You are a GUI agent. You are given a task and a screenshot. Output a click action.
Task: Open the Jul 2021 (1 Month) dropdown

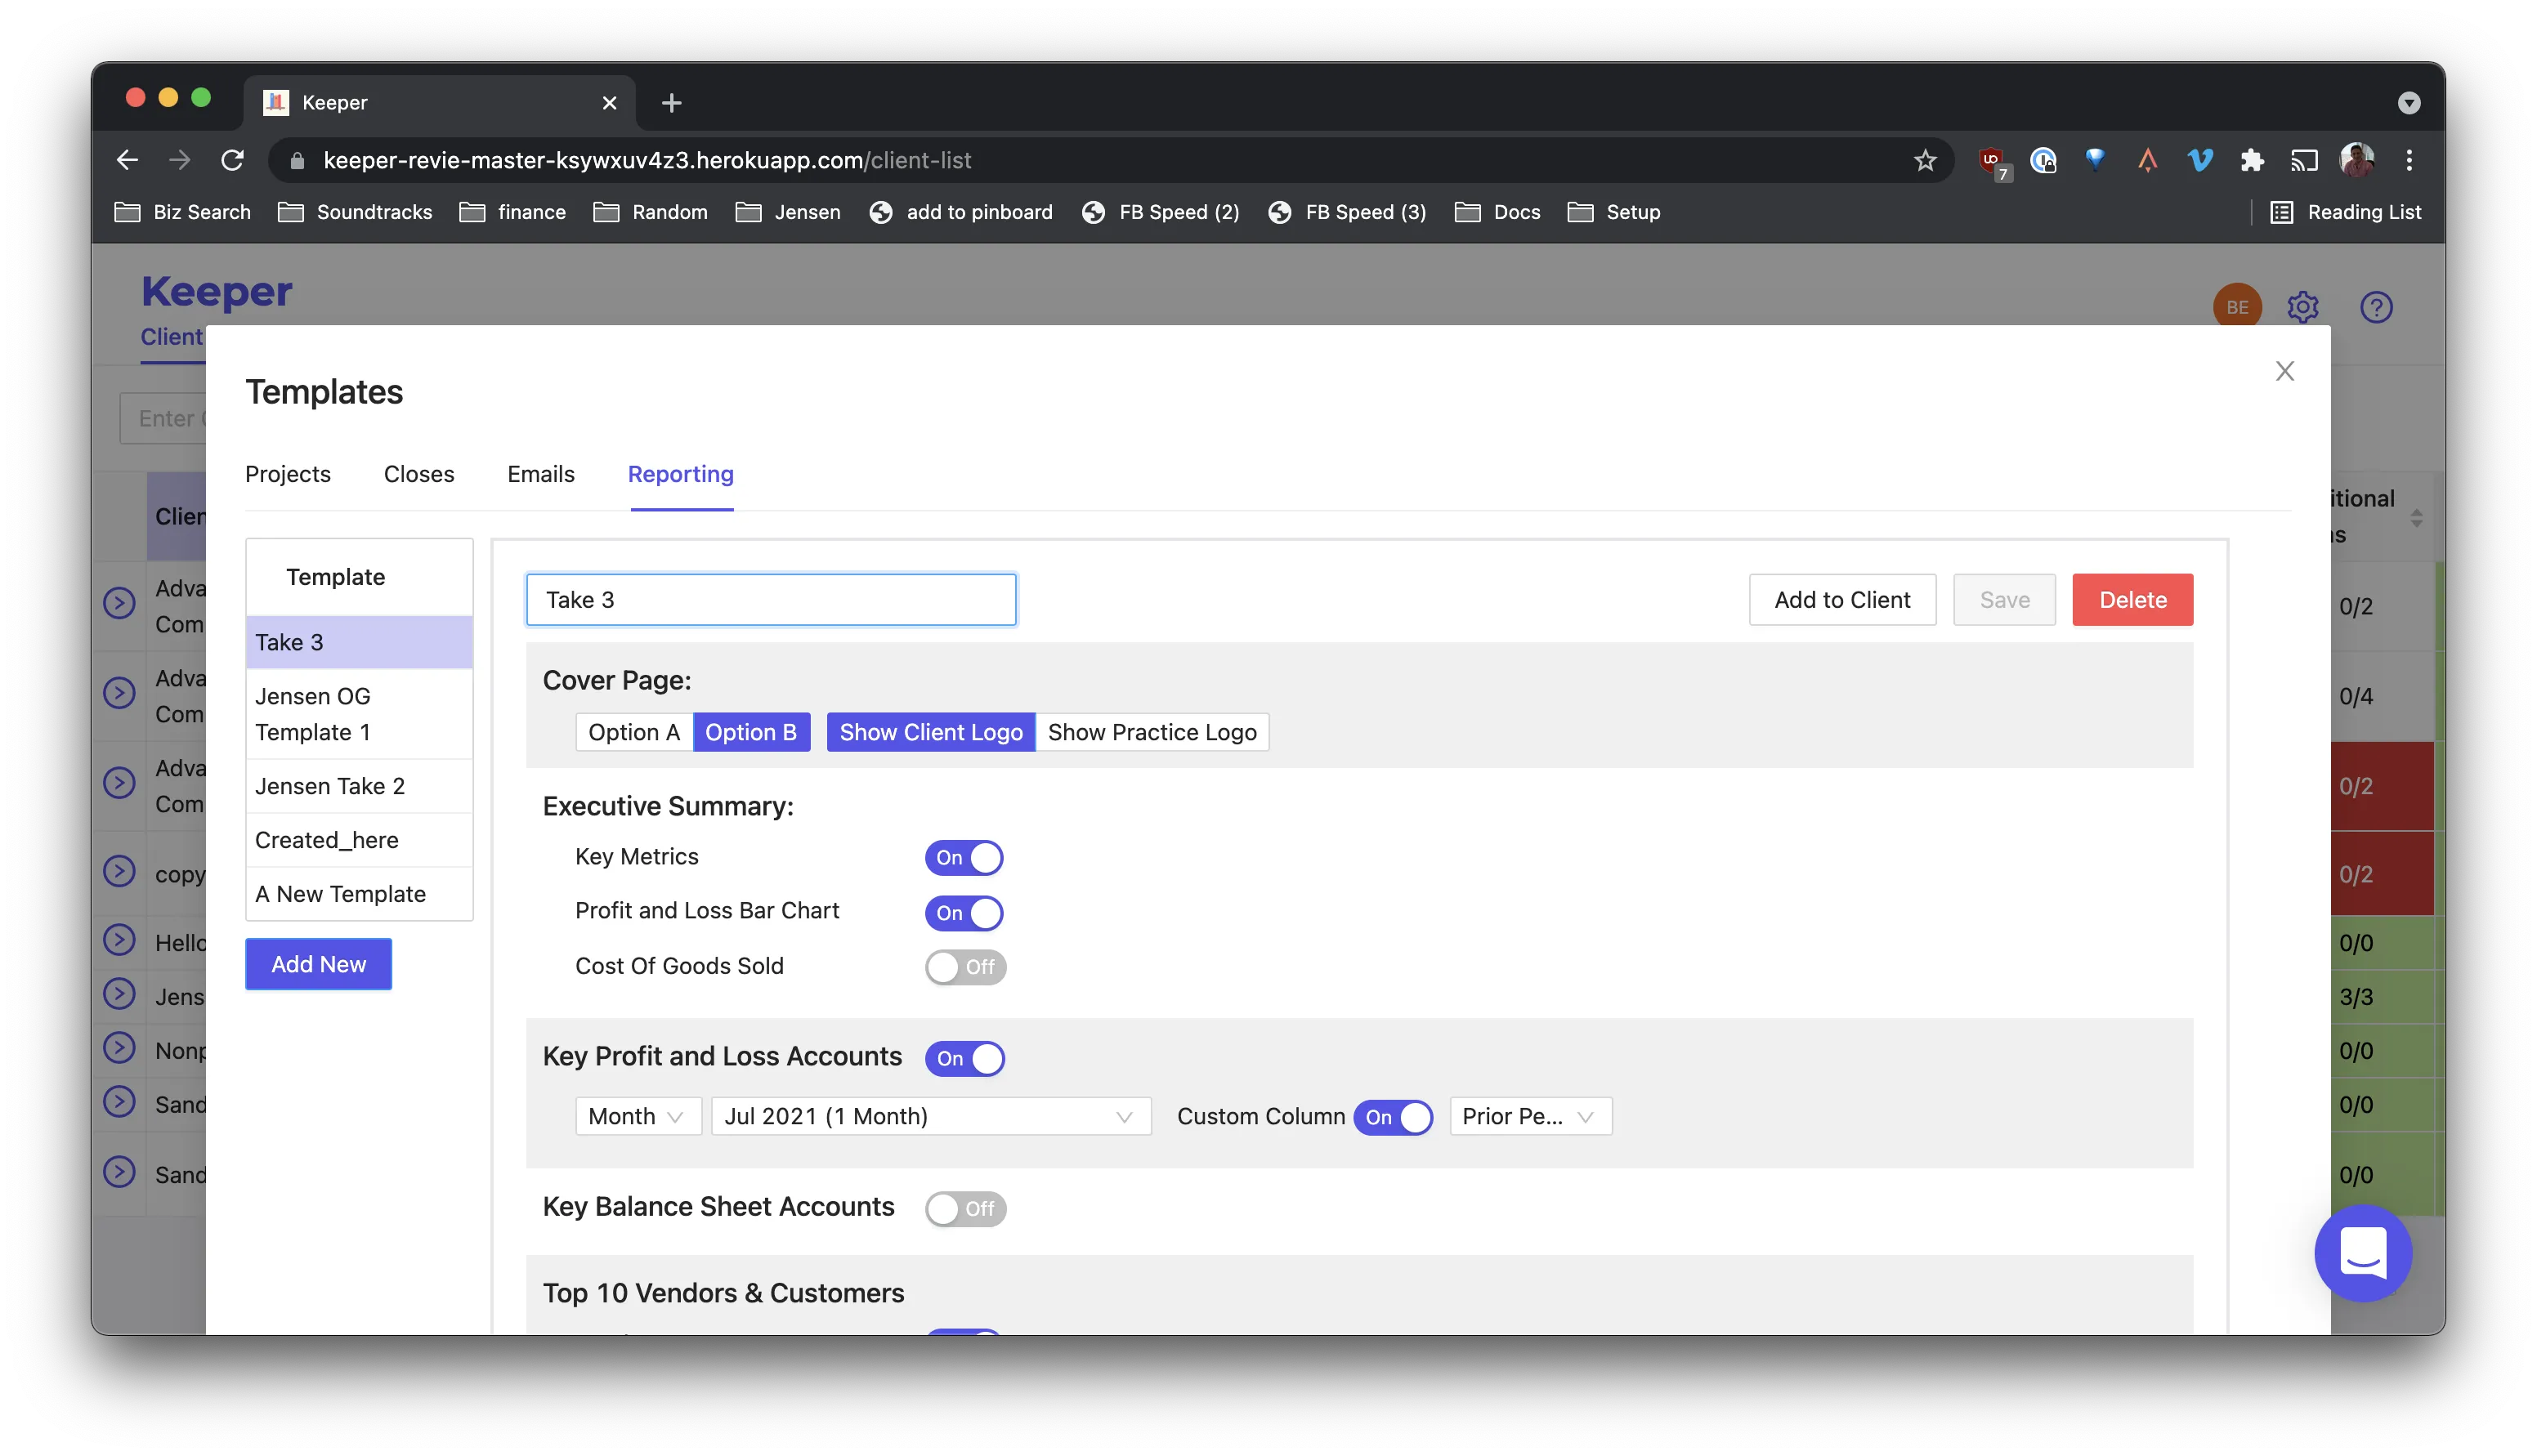(x=930, y=1116)
